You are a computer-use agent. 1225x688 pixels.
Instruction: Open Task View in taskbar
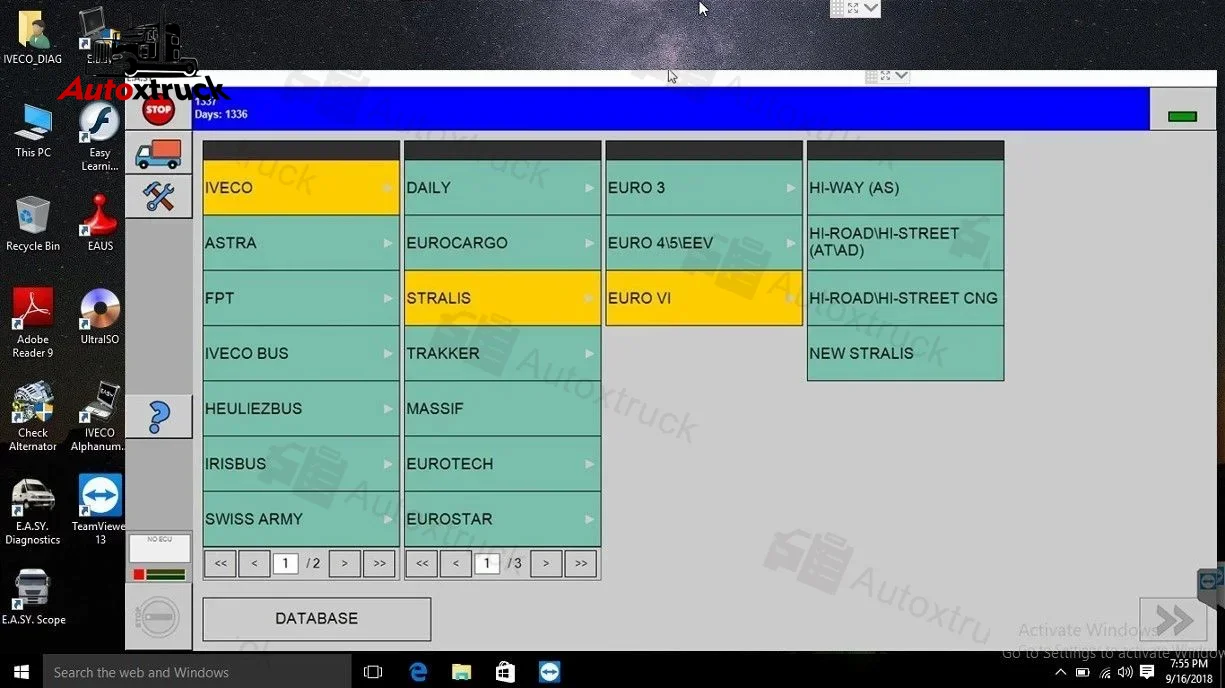pyautogui.click(x=373, y=672)
